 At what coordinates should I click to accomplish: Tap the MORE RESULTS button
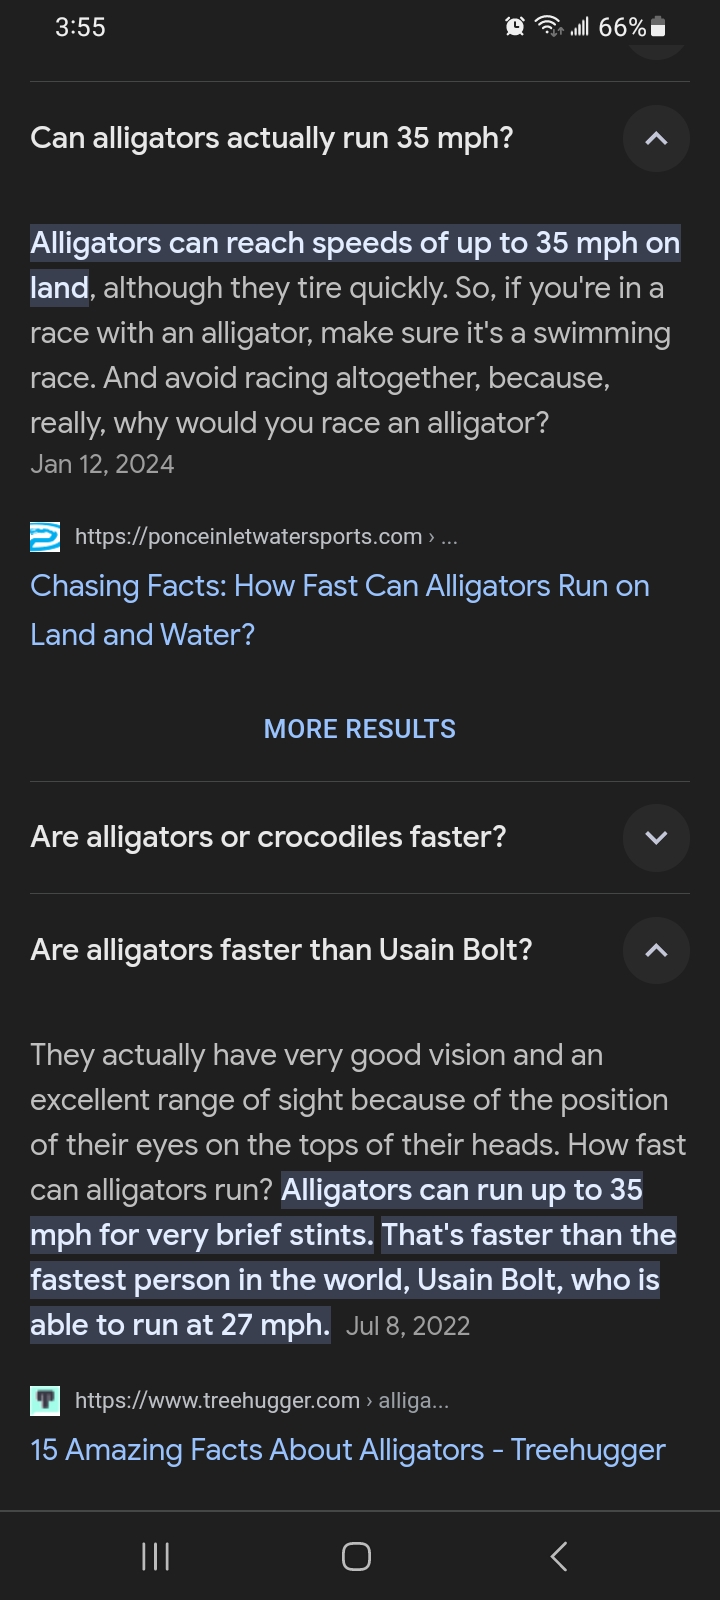(360, 729)
